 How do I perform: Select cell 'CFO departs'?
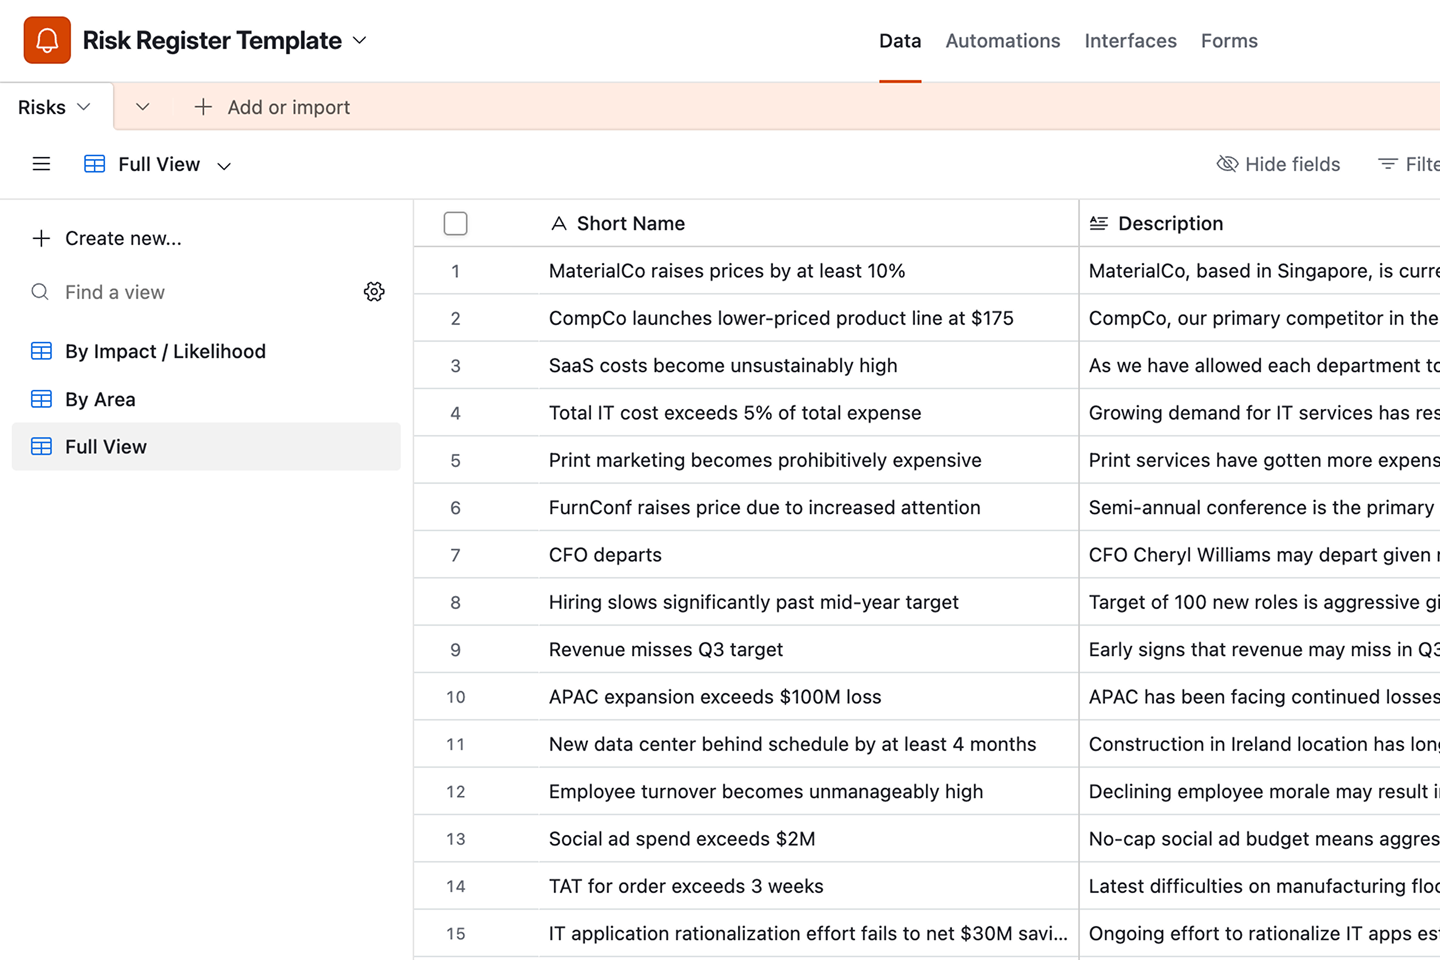pyautogui.click(x=808, y=555)
